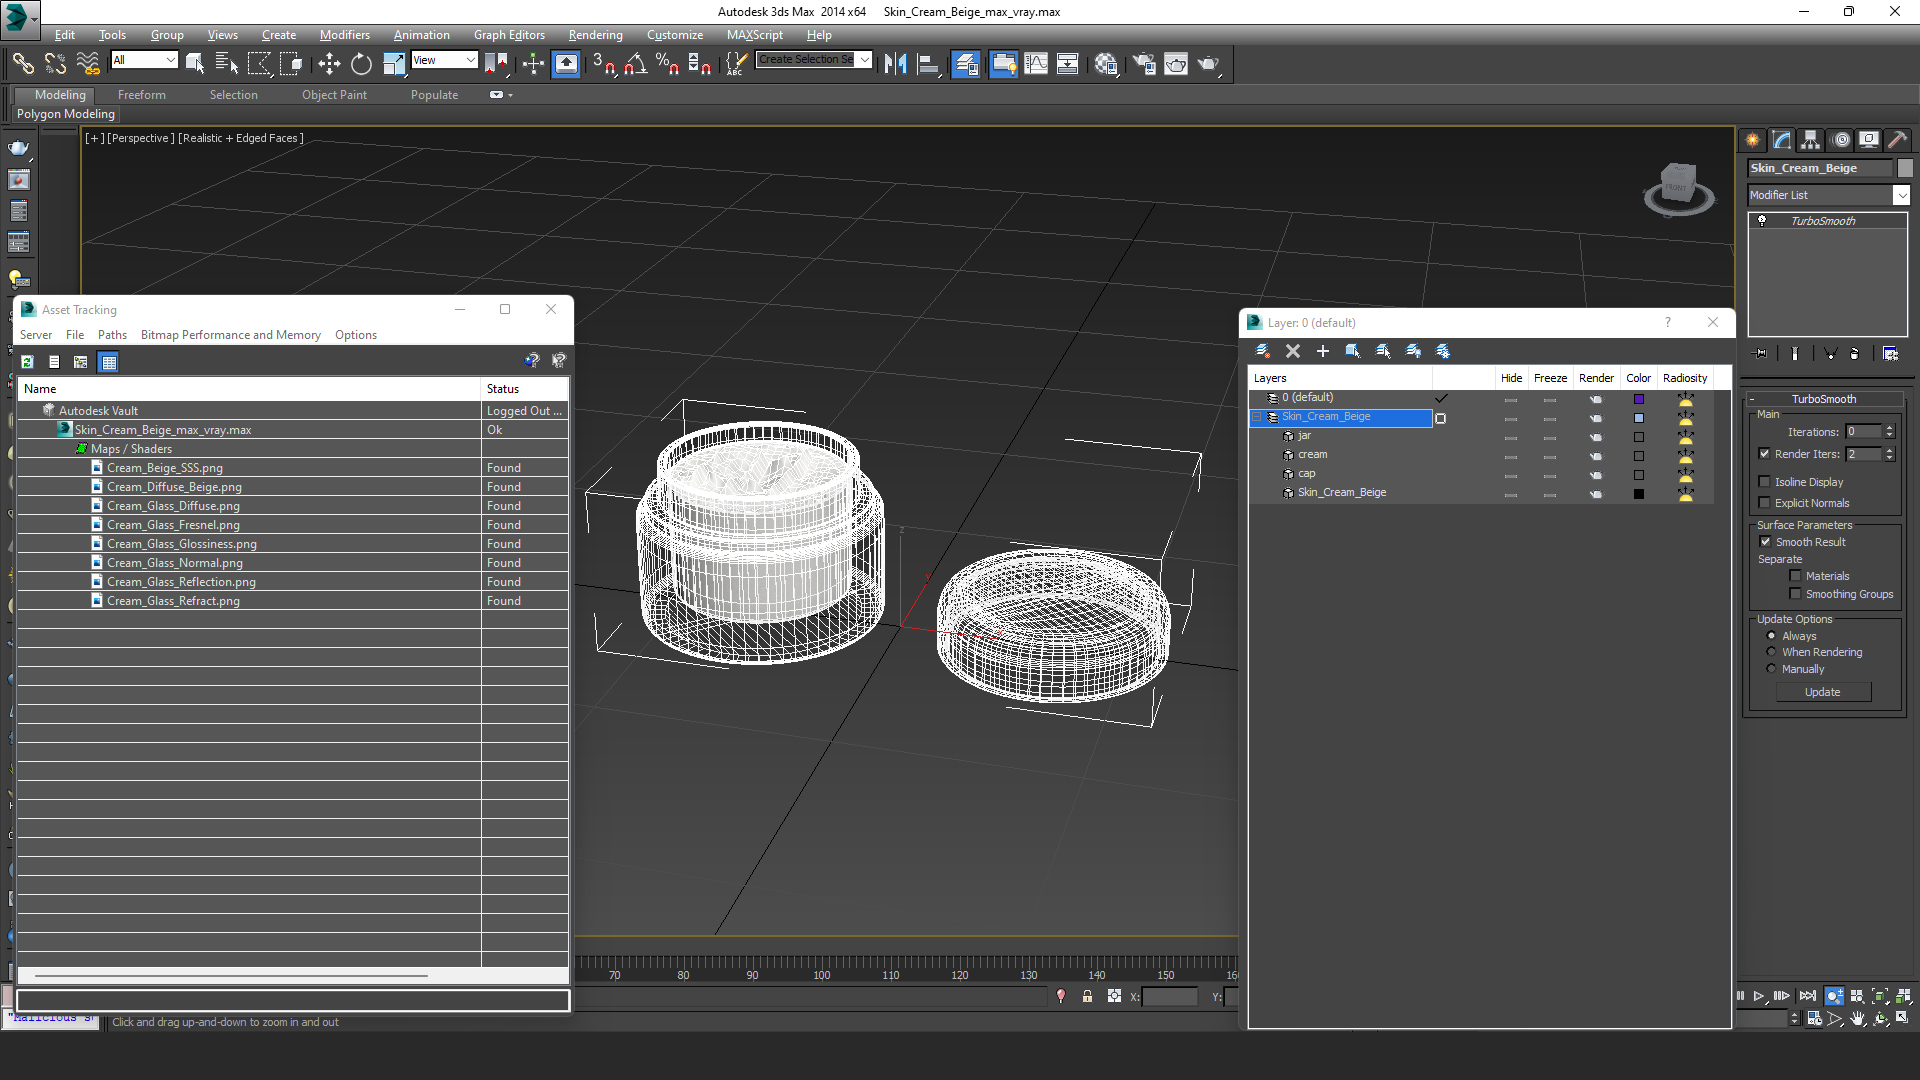This screenshot has height=1080, width=1920.
Task: Select the When Rendering radio option
Action: pos(1771,652)
